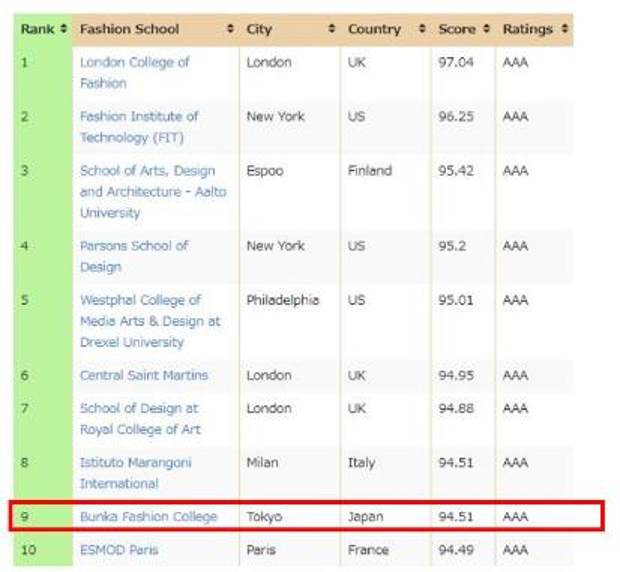This screenshot has height=572, width=620.
Task: Click country cell Finland
Action: (x=370, y=171)
